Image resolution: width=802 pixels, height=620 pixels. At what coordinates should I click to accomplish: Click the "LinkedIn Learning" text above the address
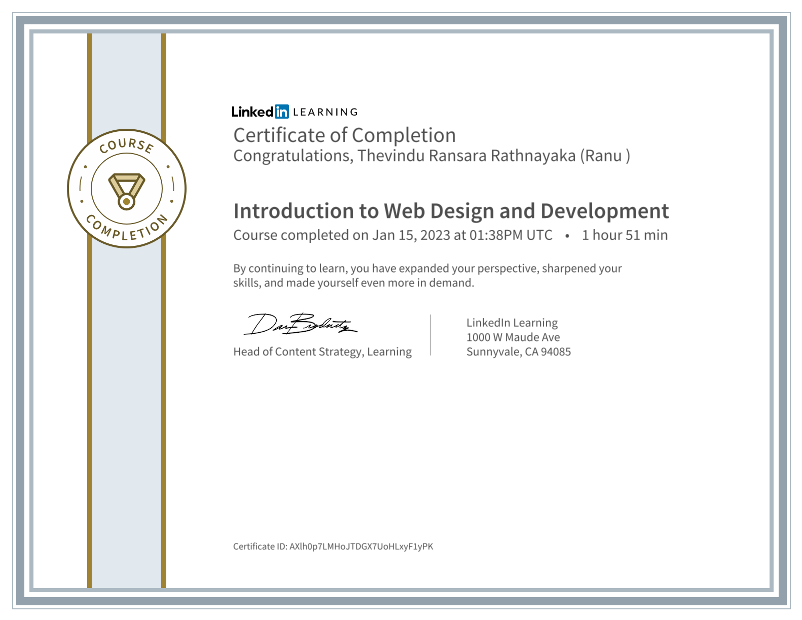click(512, 323)
